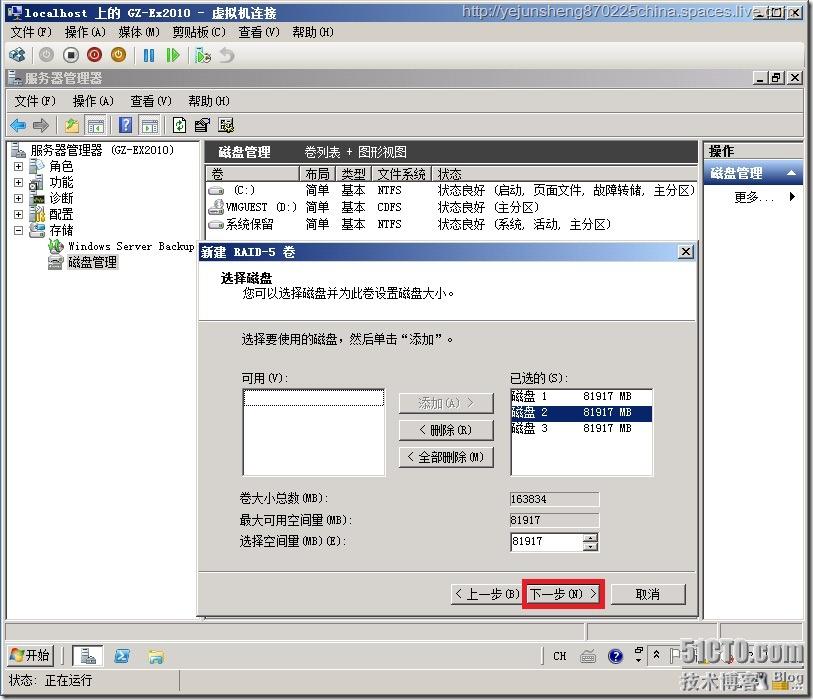This screenshot has height=700, width=813.
Task: Click the language bar help icon
Action: pos(615,656)
